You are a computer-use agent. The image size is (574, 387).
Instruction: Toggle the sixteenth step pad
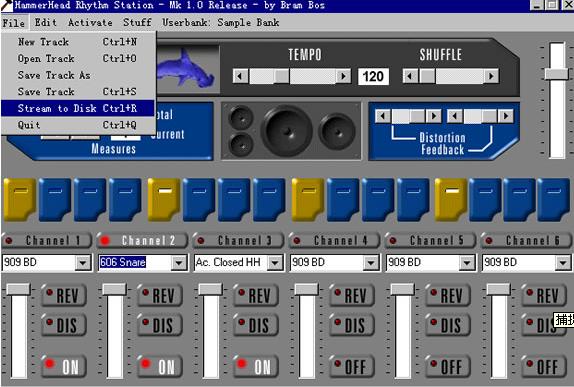(554, 200)
